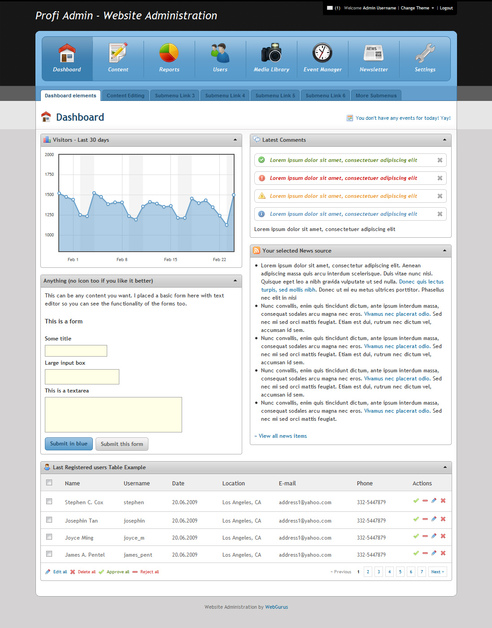Click the Submit in blue button
This screenshot has width=492, height=628.
[x=69, y=444]
